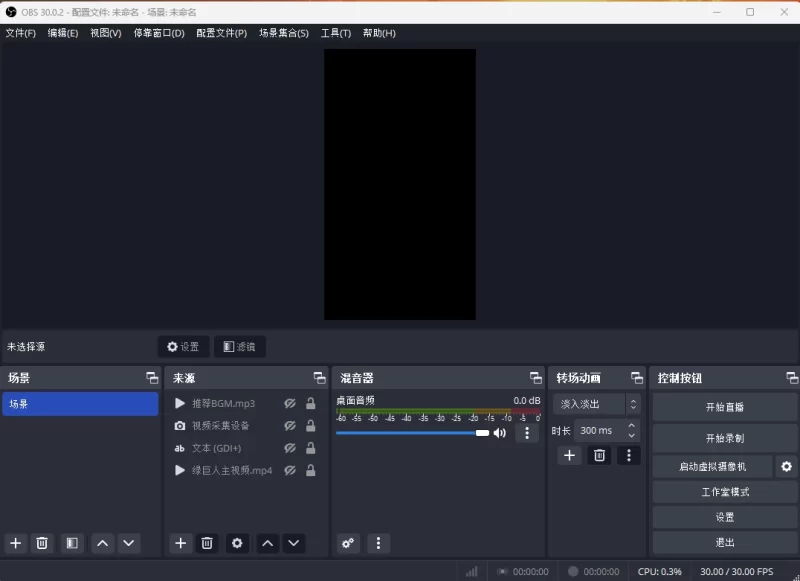Open 桌面音频 options via vertical dots icon
The image size is (800, 581).
527,433
